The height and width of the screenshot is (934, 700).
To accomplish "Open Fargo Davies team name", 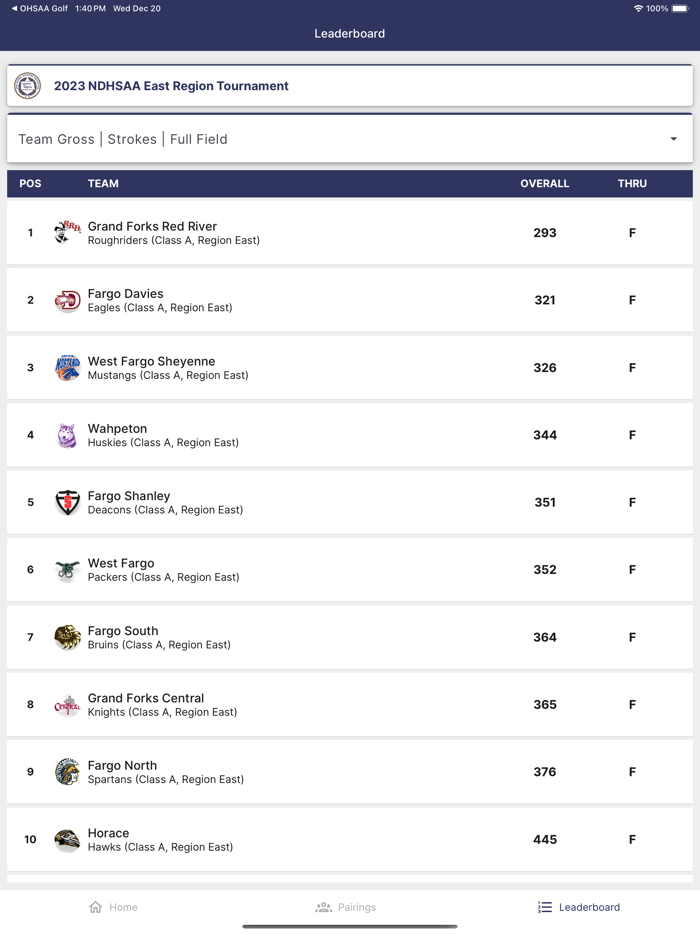I will [x=126, y=294].
